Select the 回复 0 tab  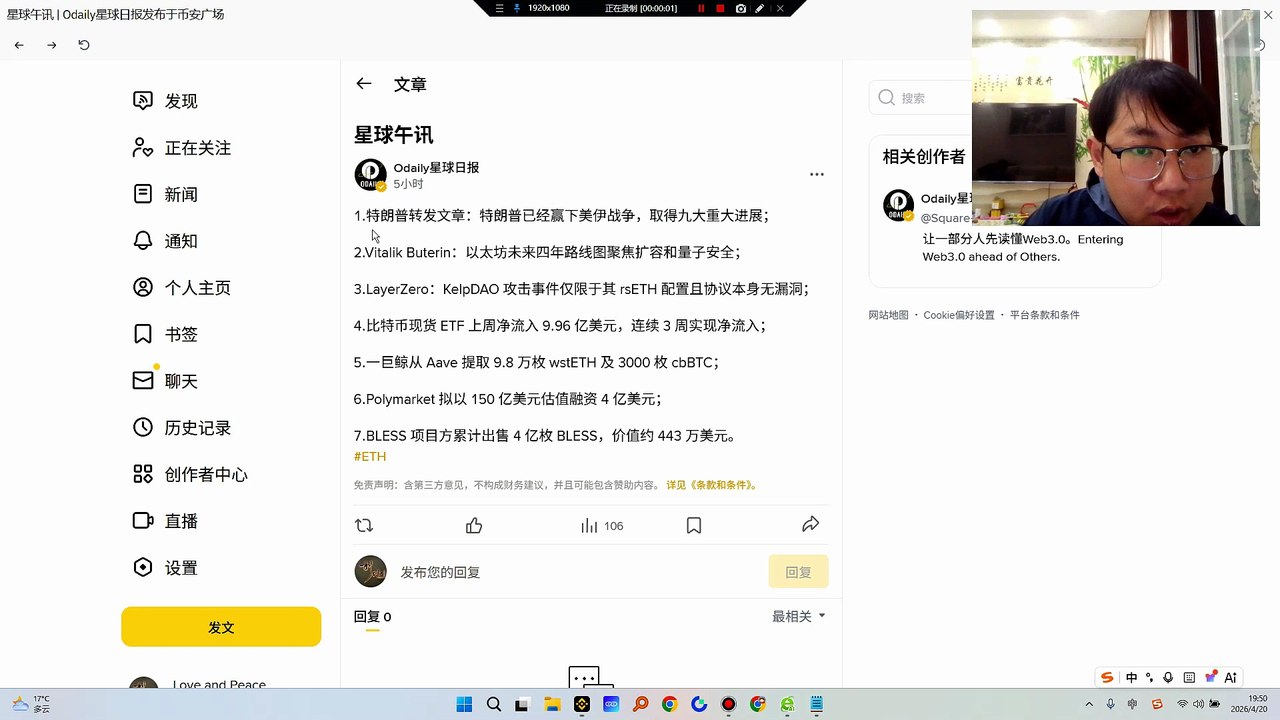(372, 617)
